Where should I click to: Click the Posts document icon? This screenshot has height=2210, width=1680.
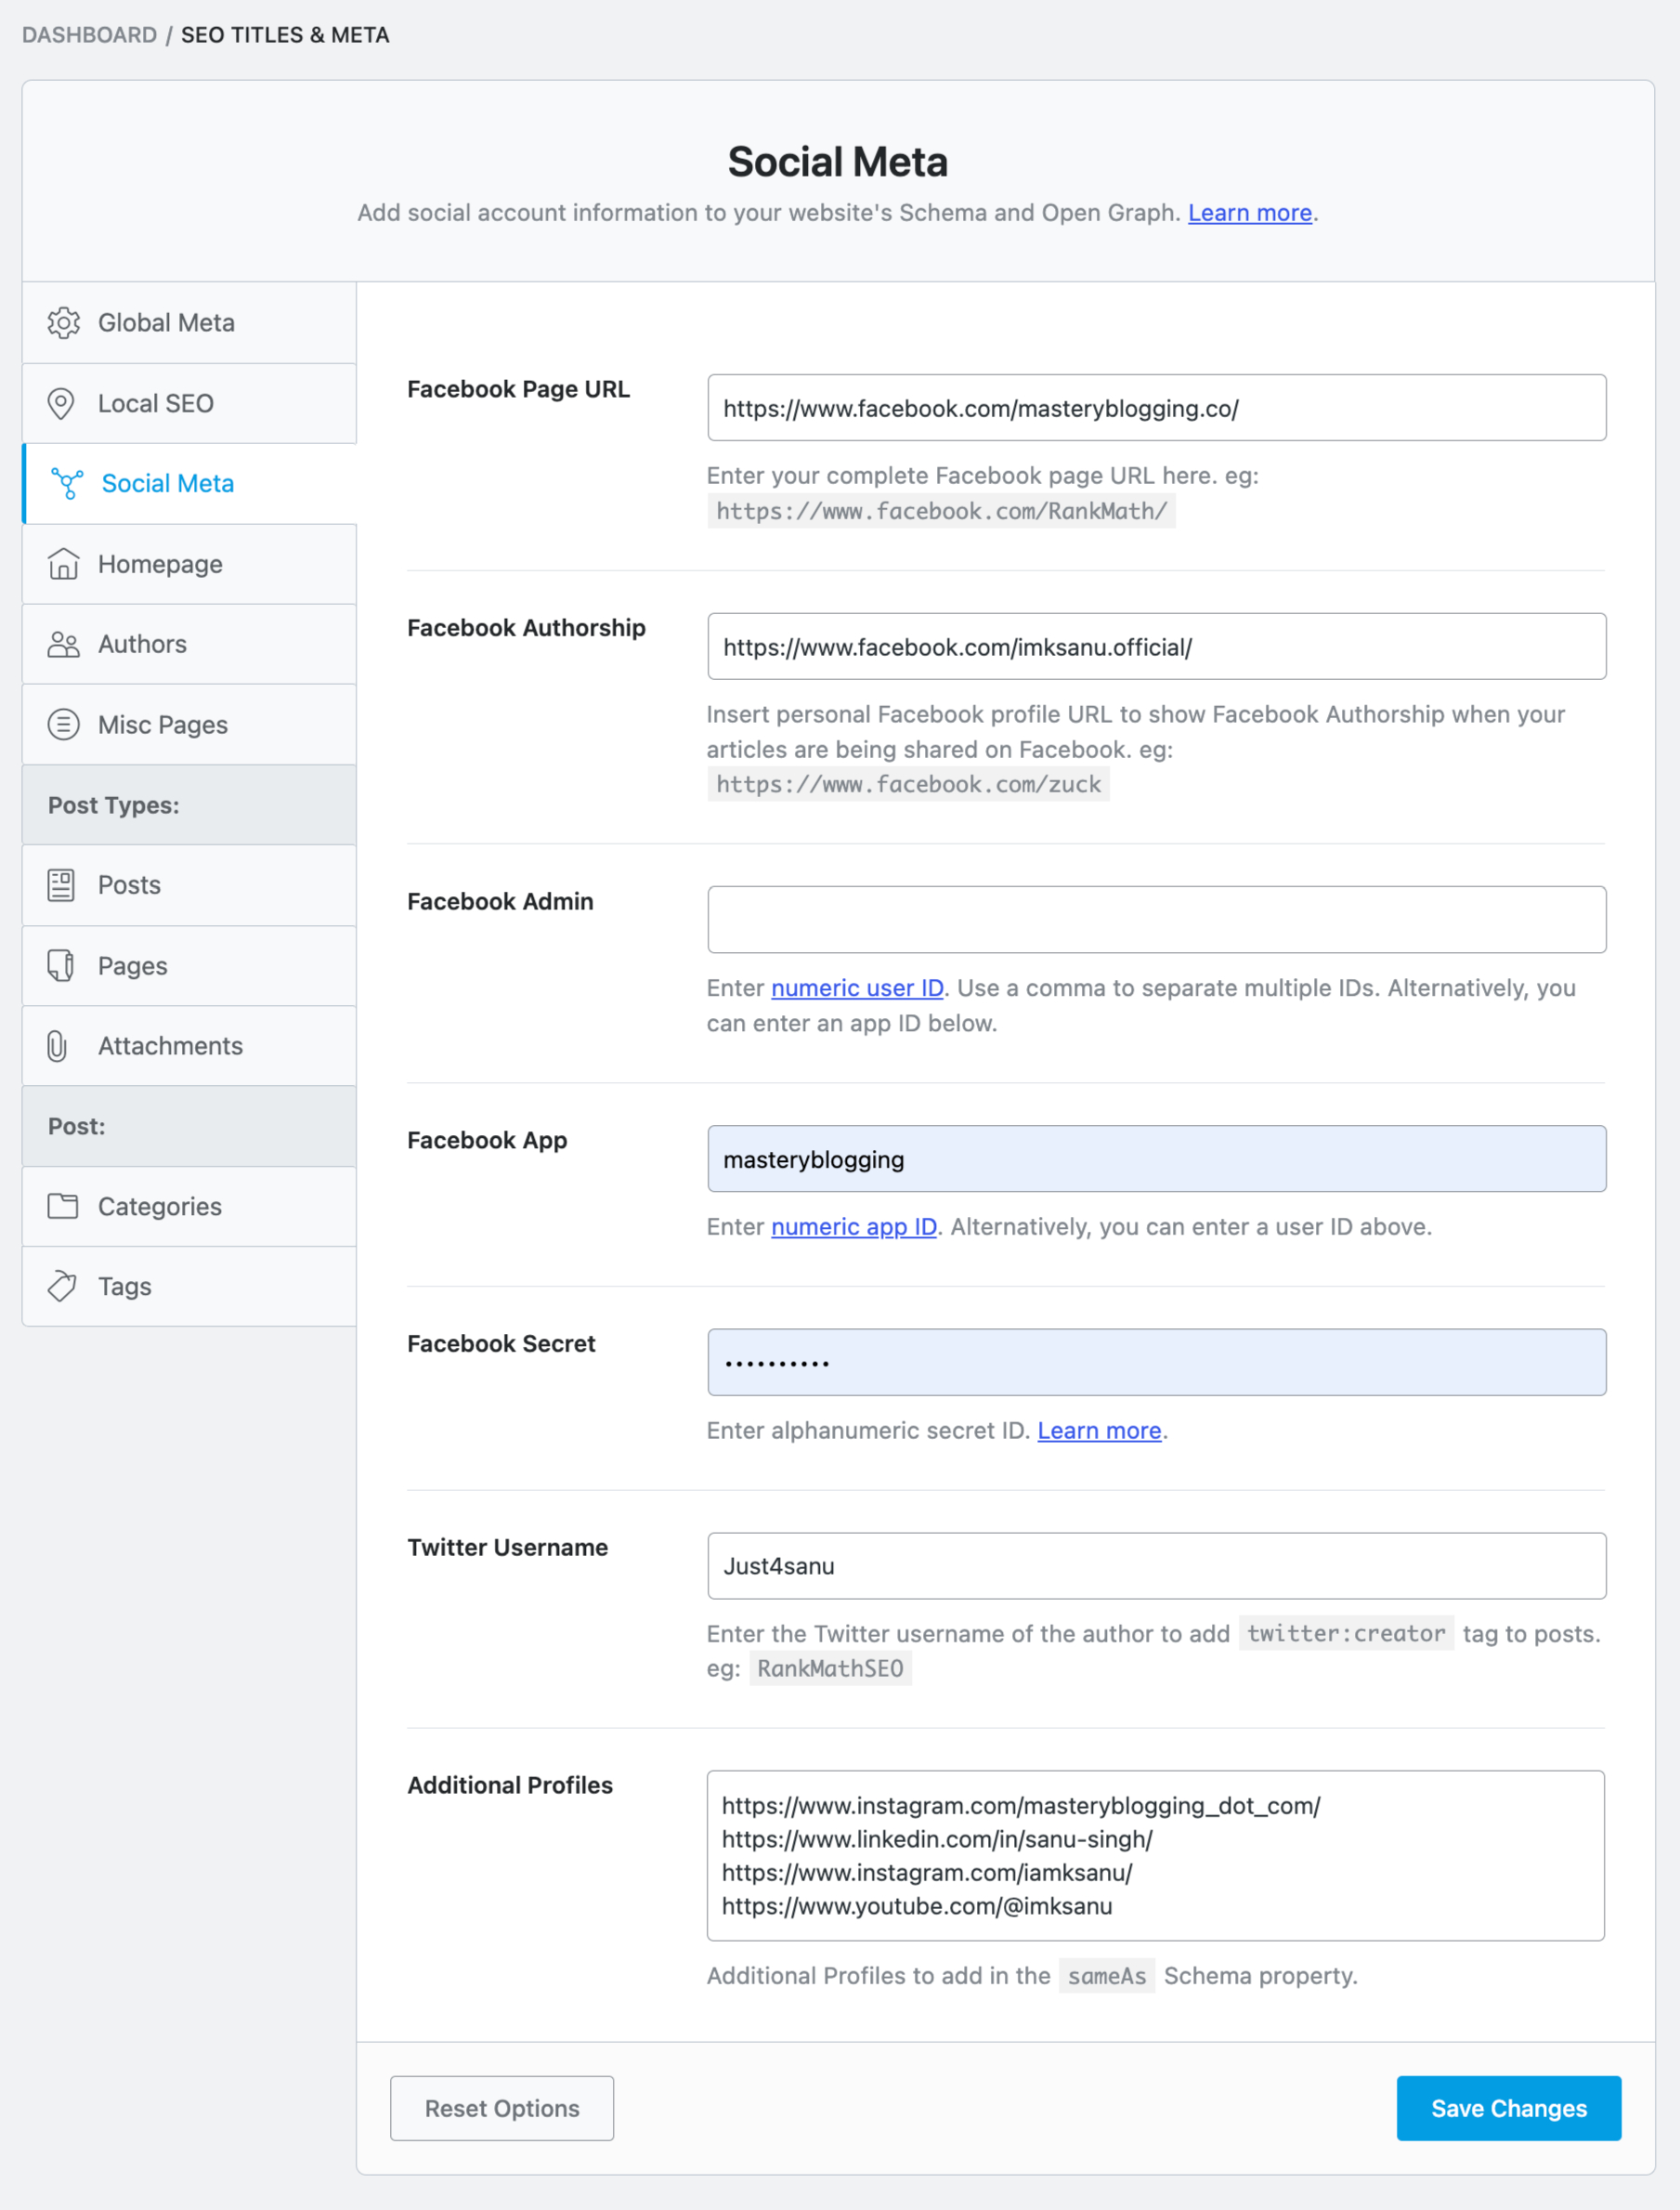tap(61, 885)
